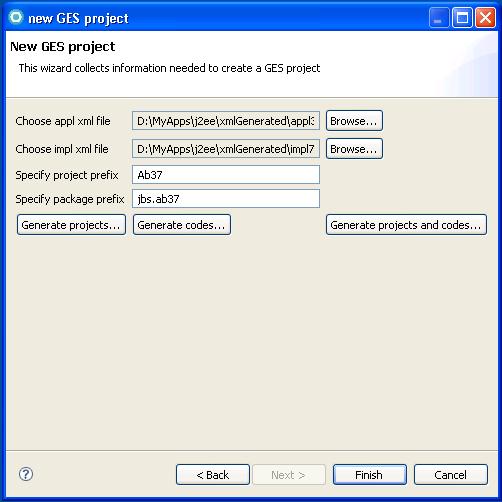Click the project prefix field containing Ab37

(226, 175)
